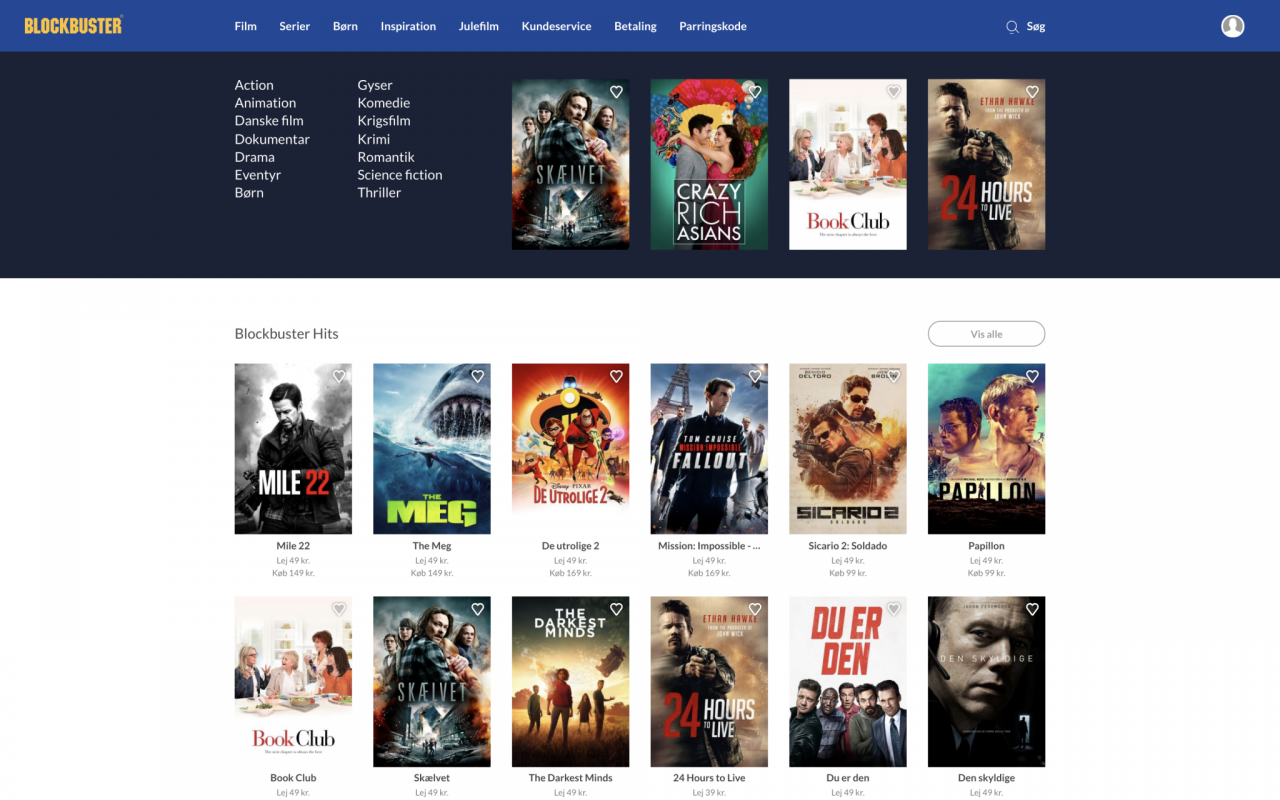1280x800 pixels.
Task: Toggle the heart on De utrolige 2
Action: point(616,376)
